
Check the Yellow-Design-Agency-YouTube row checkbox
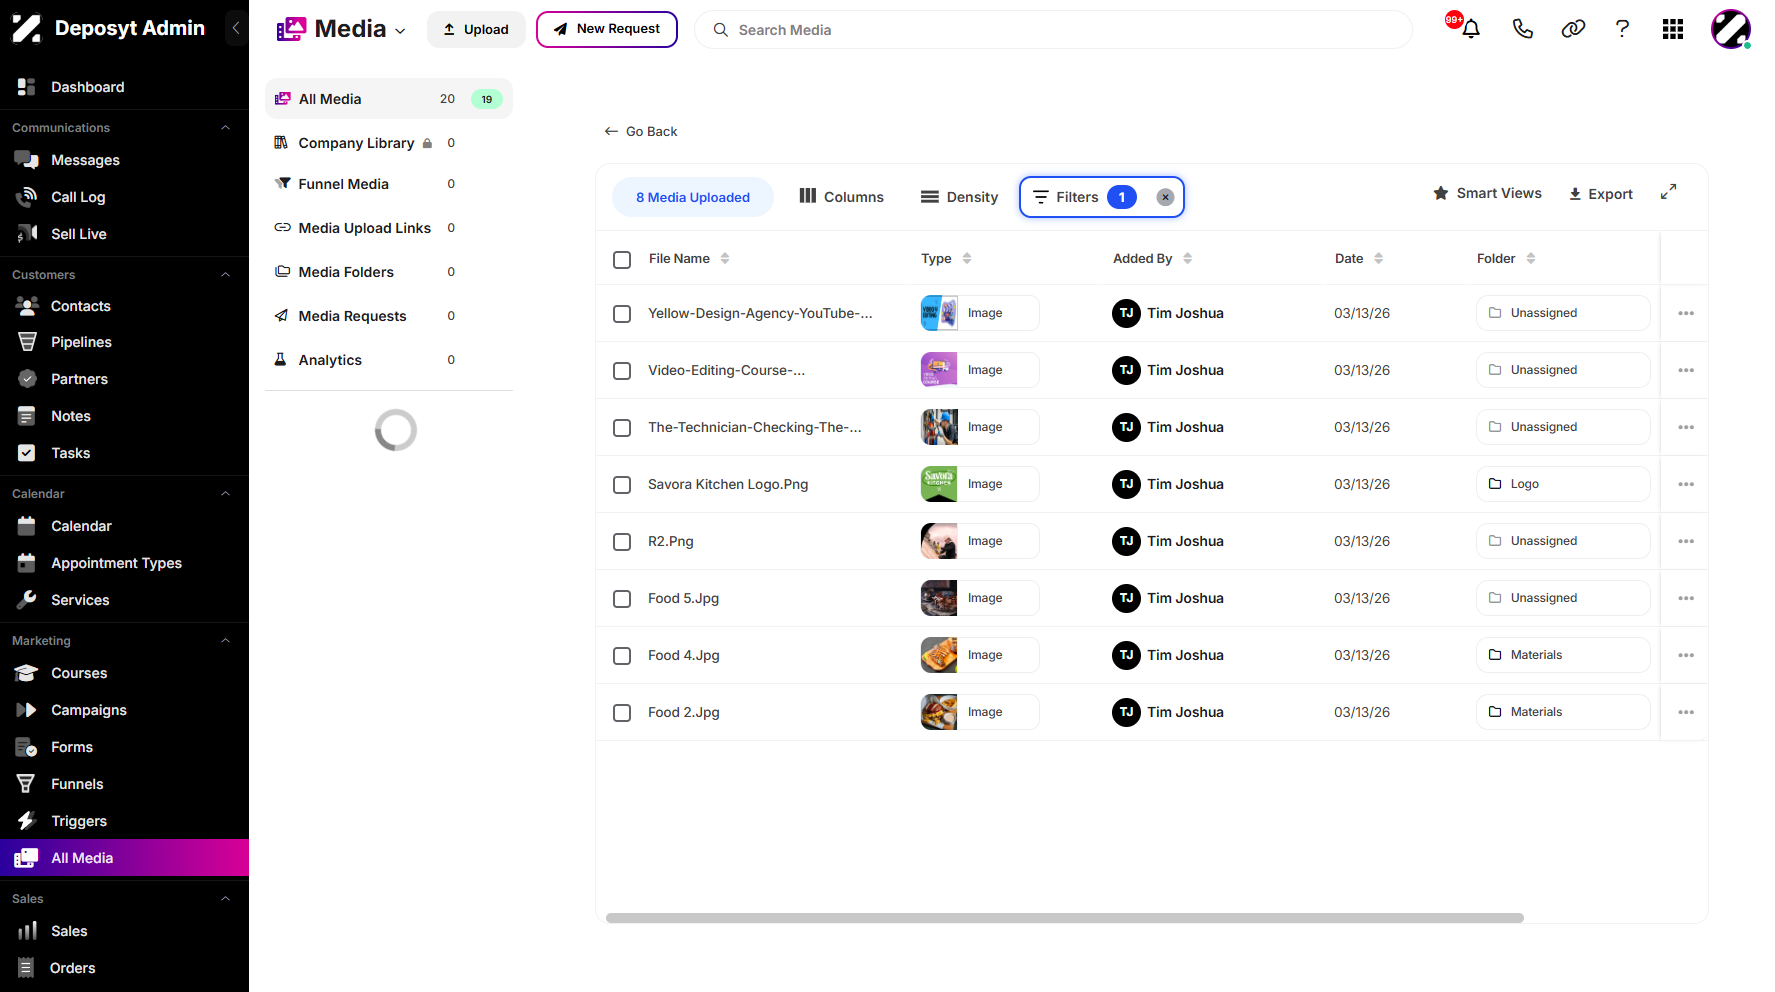(x=622, y=314)
